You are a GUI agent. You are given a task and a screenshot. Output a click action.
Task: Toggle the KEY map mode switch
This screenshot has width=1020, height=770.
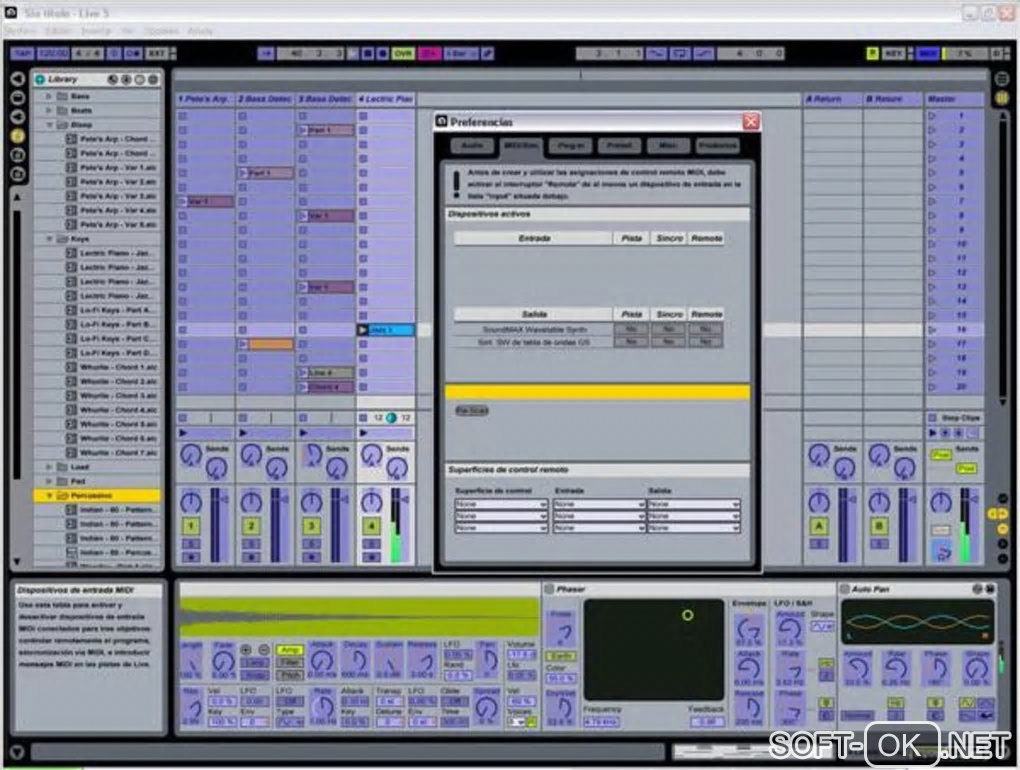click(894, 53)
